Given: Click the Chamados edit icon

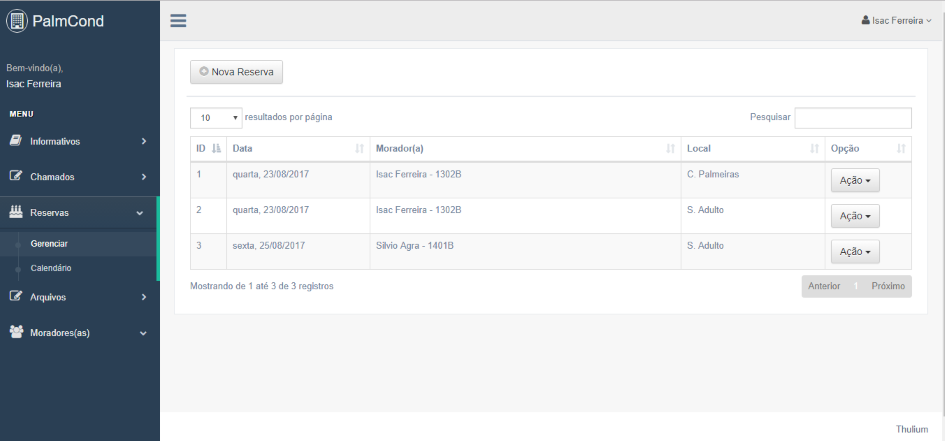Looking at the screenshot, I should click(x=16, y=177).
